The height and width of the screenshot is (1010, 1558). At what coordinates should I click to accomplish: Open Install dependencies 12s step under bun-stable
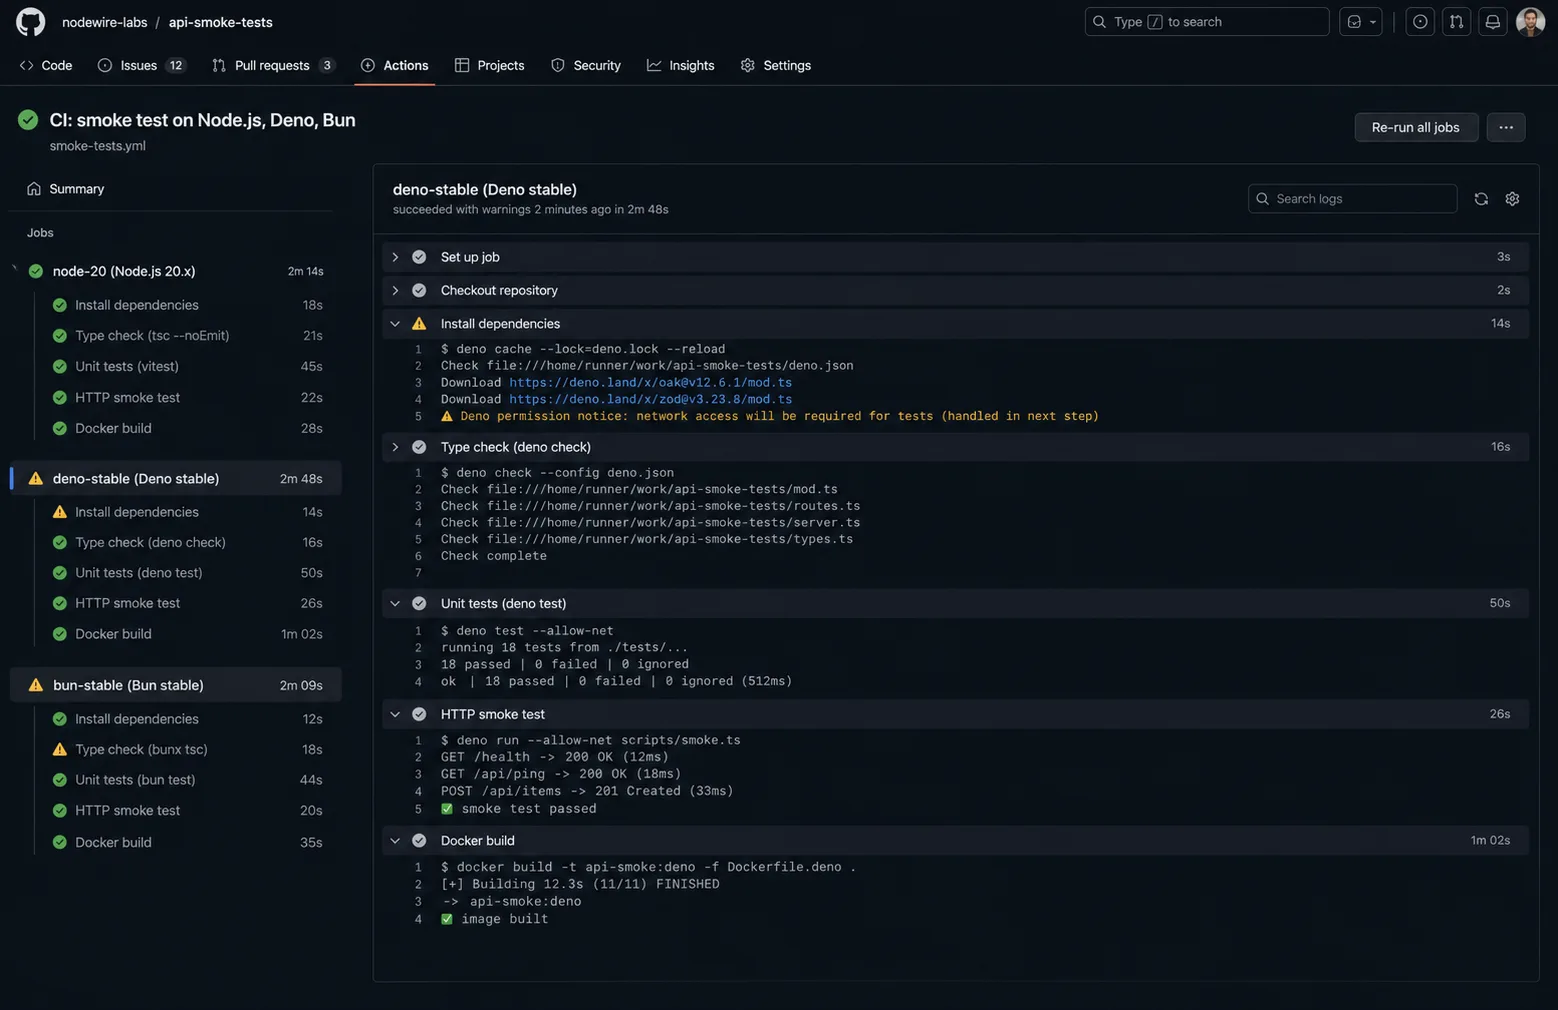tap(188, 719)
